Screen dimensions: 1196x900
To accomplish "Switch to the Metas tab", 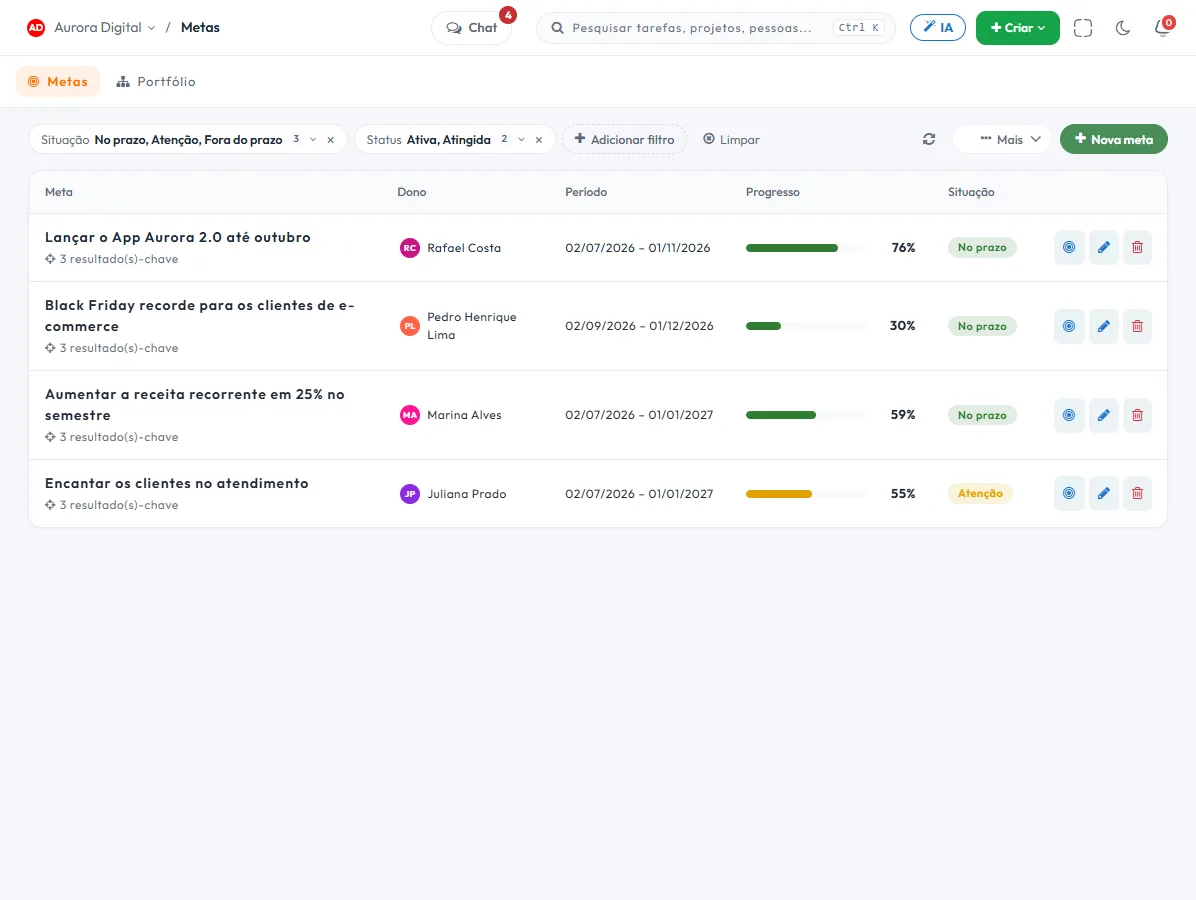I will click(x=58, y=82).
